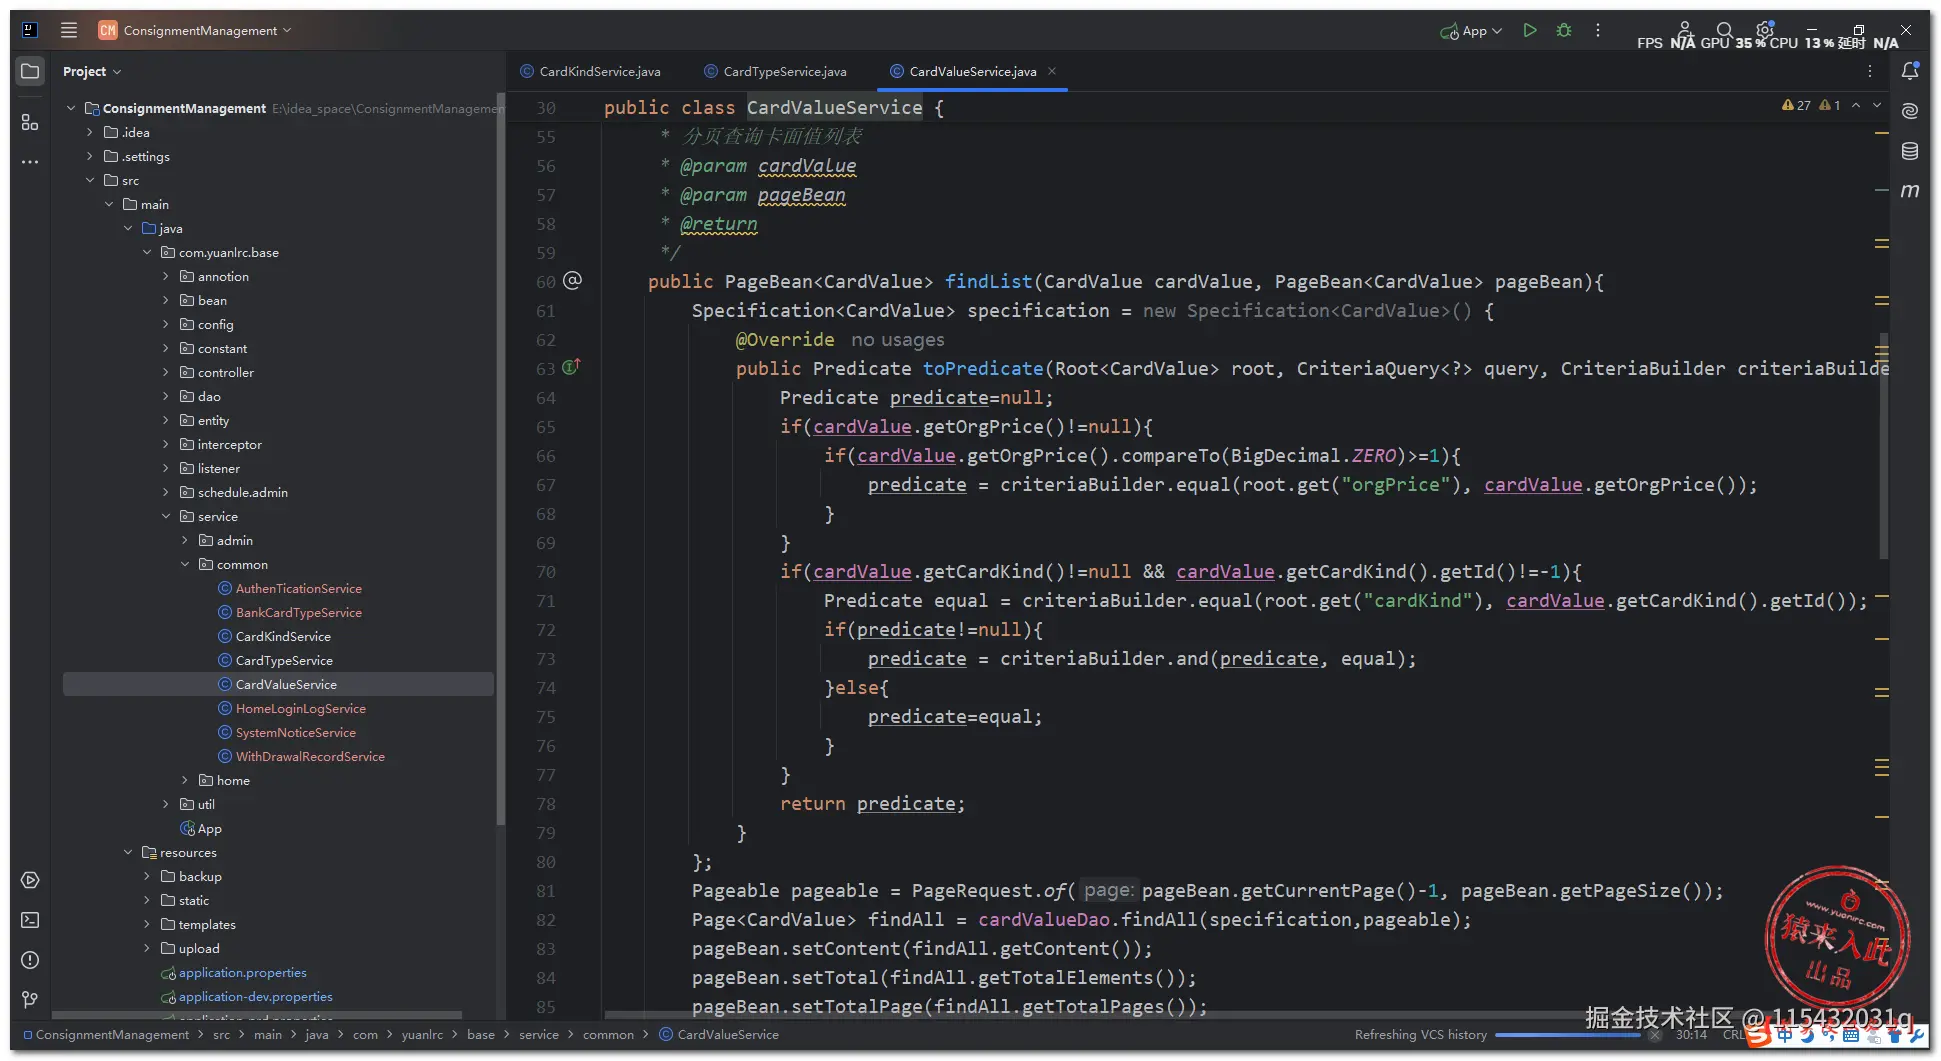This screenshot has height=1061, width=1941.
Task: Switch to the CardKindService.java tab
Action: [x=590, y=71]
